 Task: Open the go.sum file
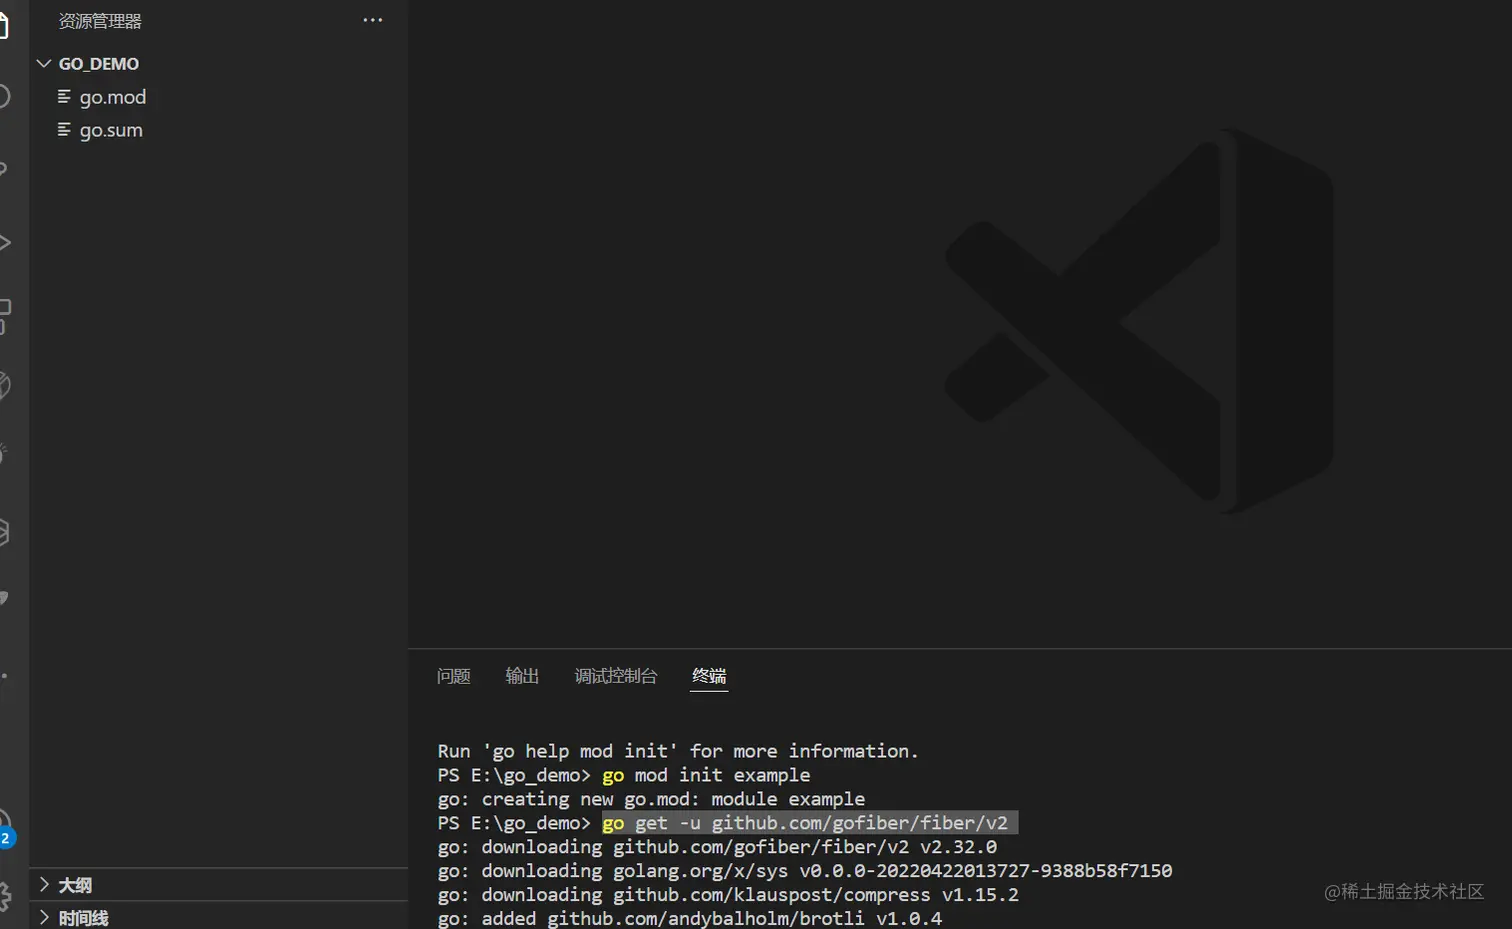(111, 130)
